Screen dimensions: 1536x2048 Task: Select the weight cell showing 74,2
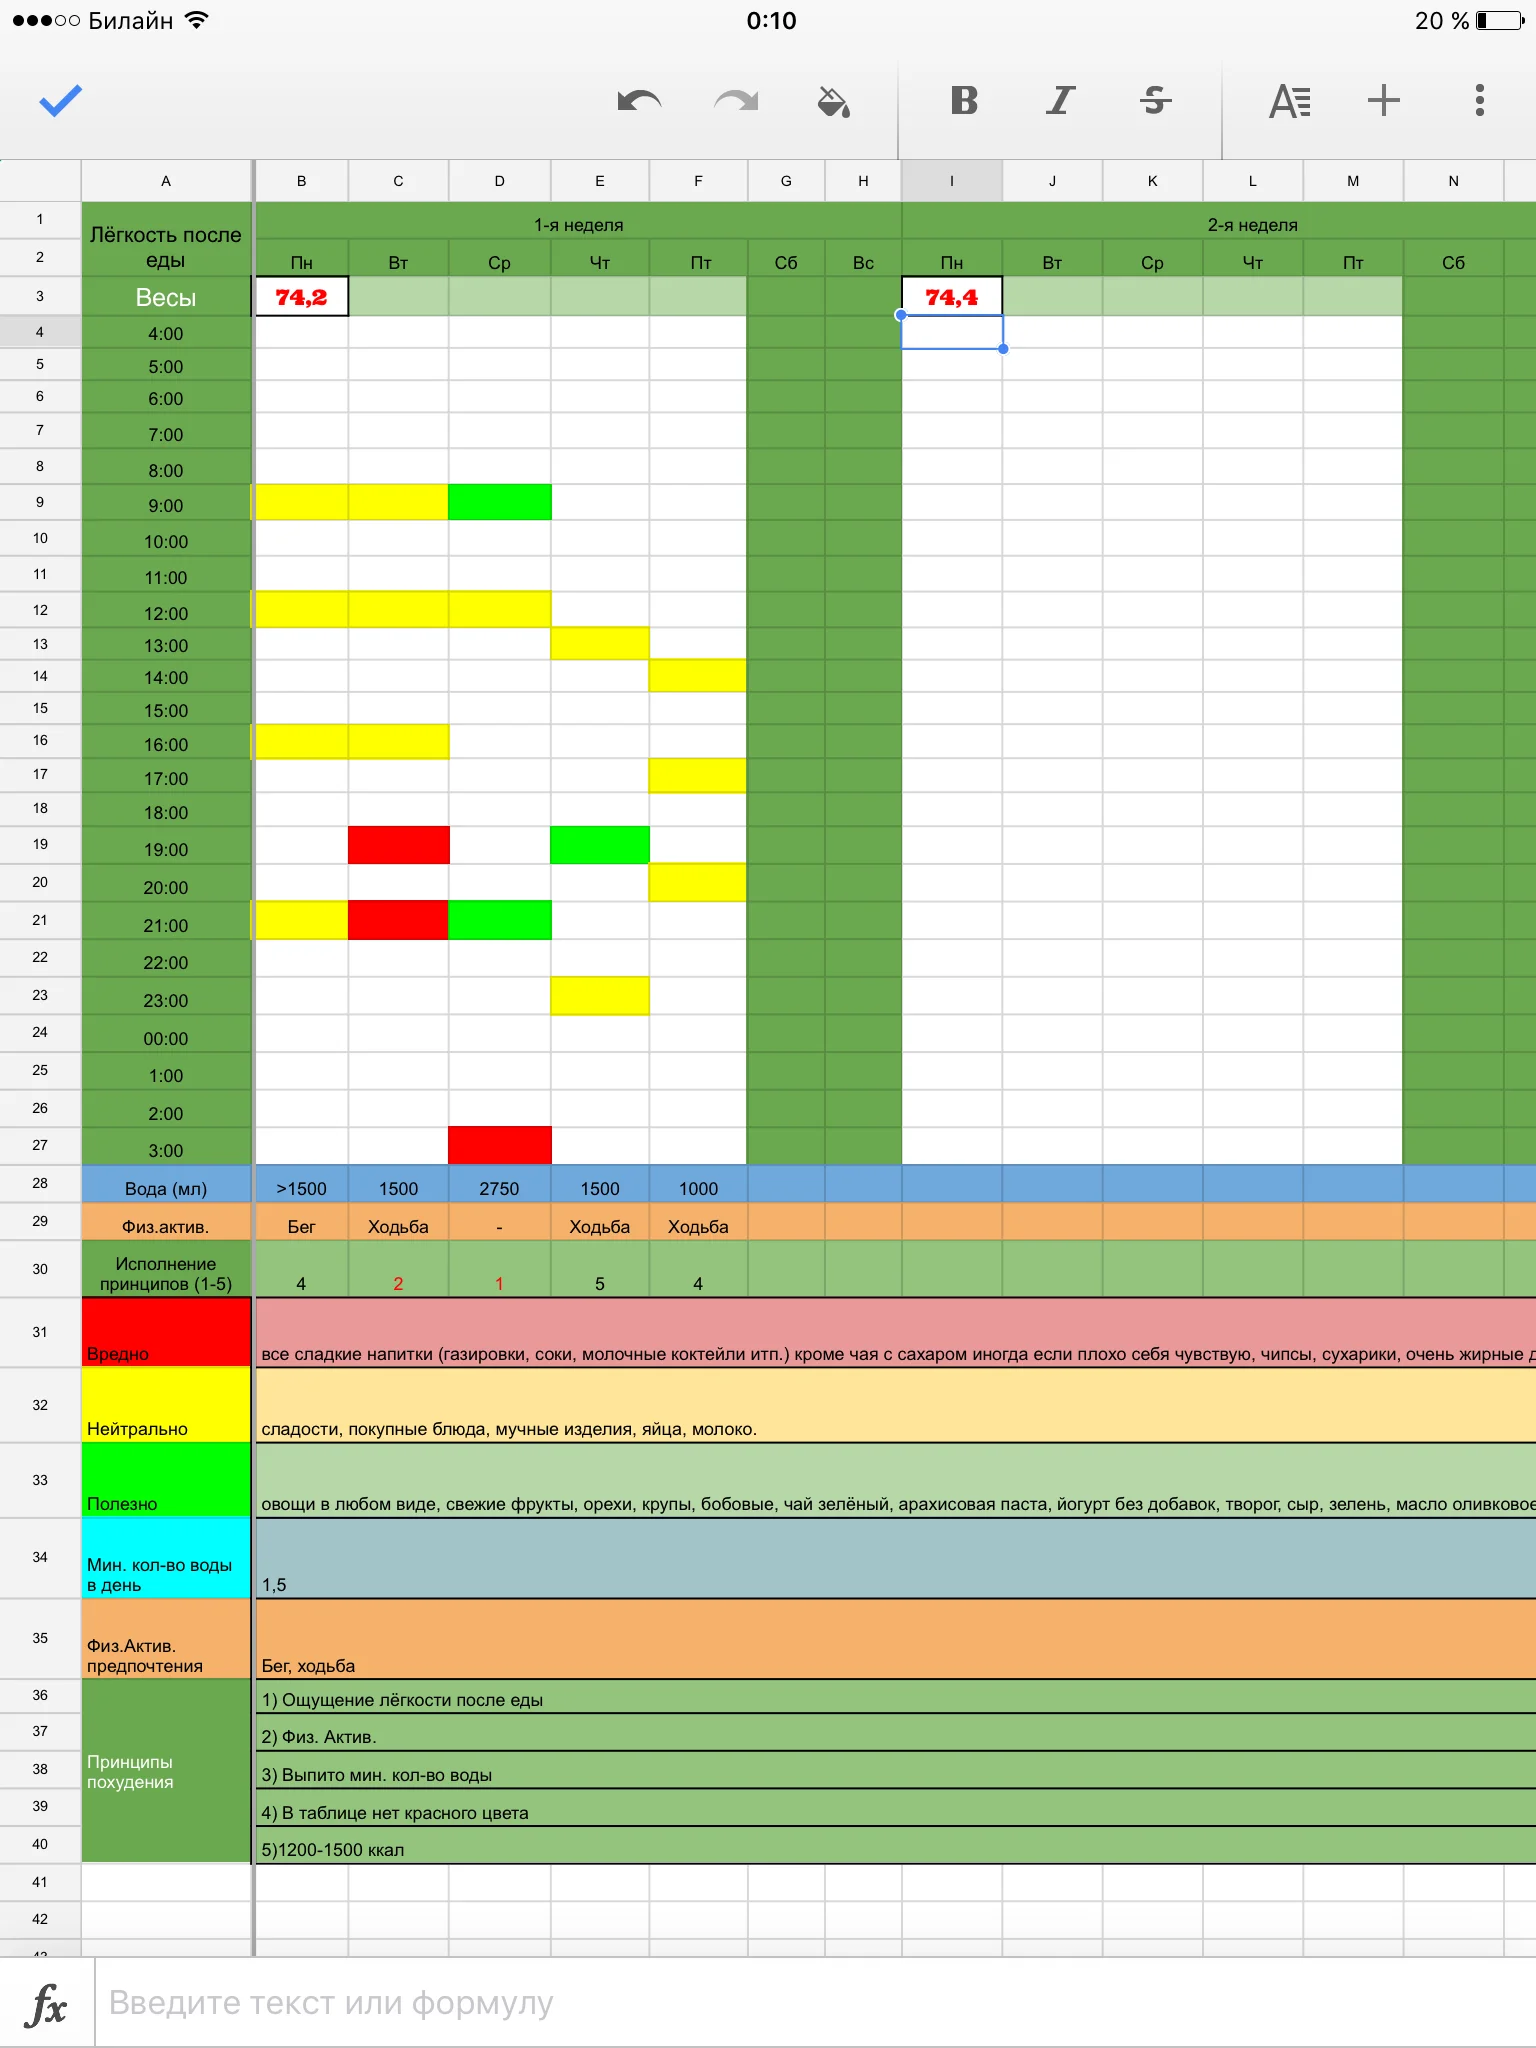[302, 297]
